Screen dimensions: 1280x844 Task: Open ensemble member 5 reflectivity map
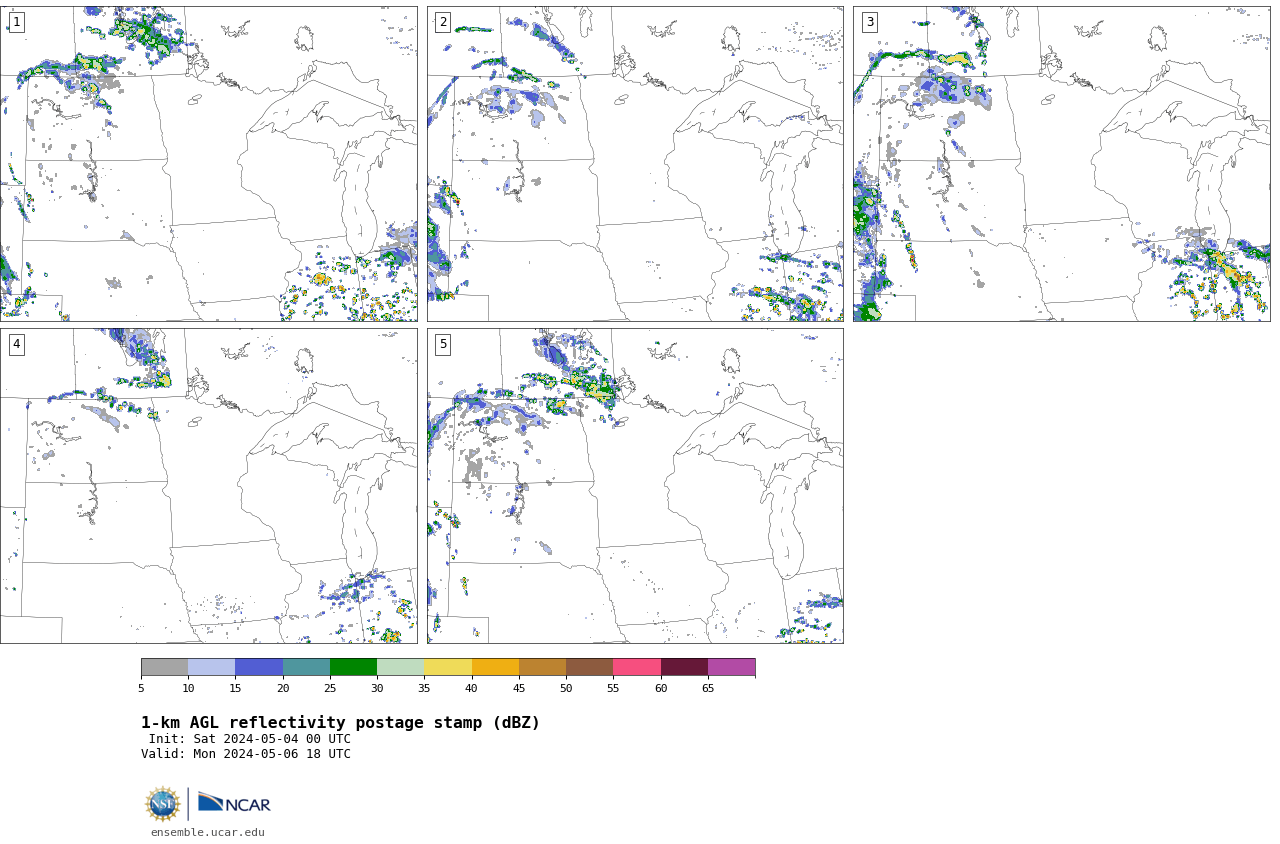635,486
